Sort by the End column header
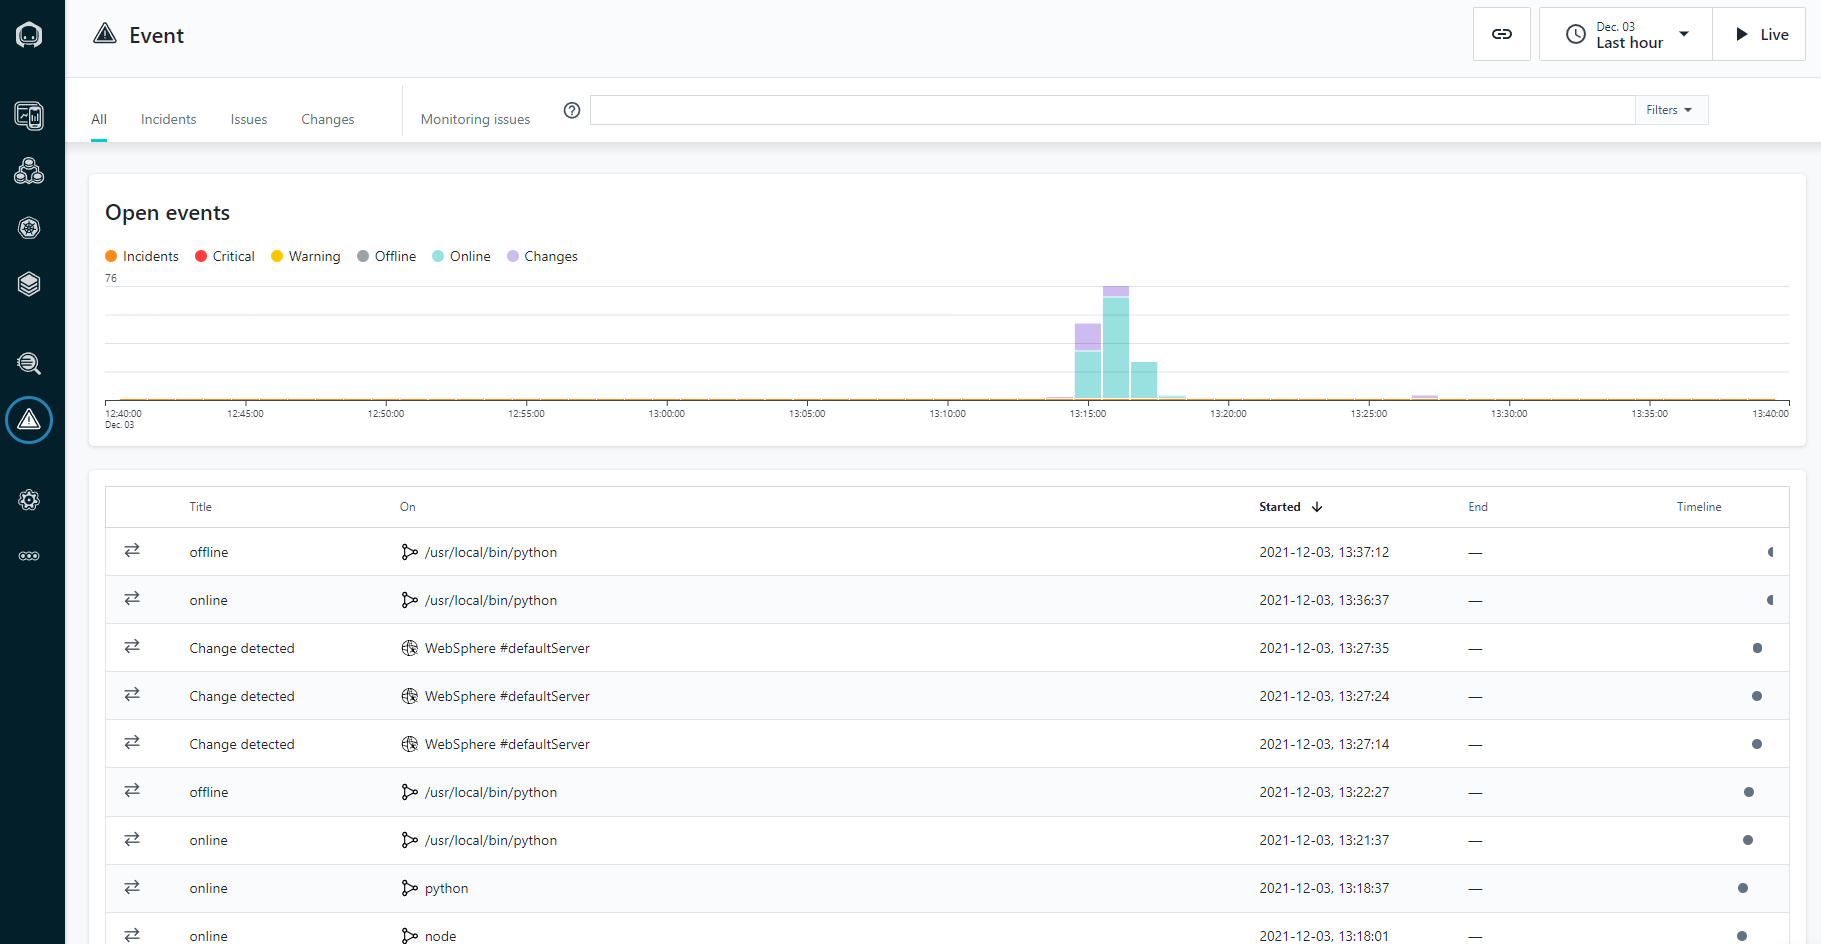The width and height of the screenshot is (1821, 944). 1478,507
